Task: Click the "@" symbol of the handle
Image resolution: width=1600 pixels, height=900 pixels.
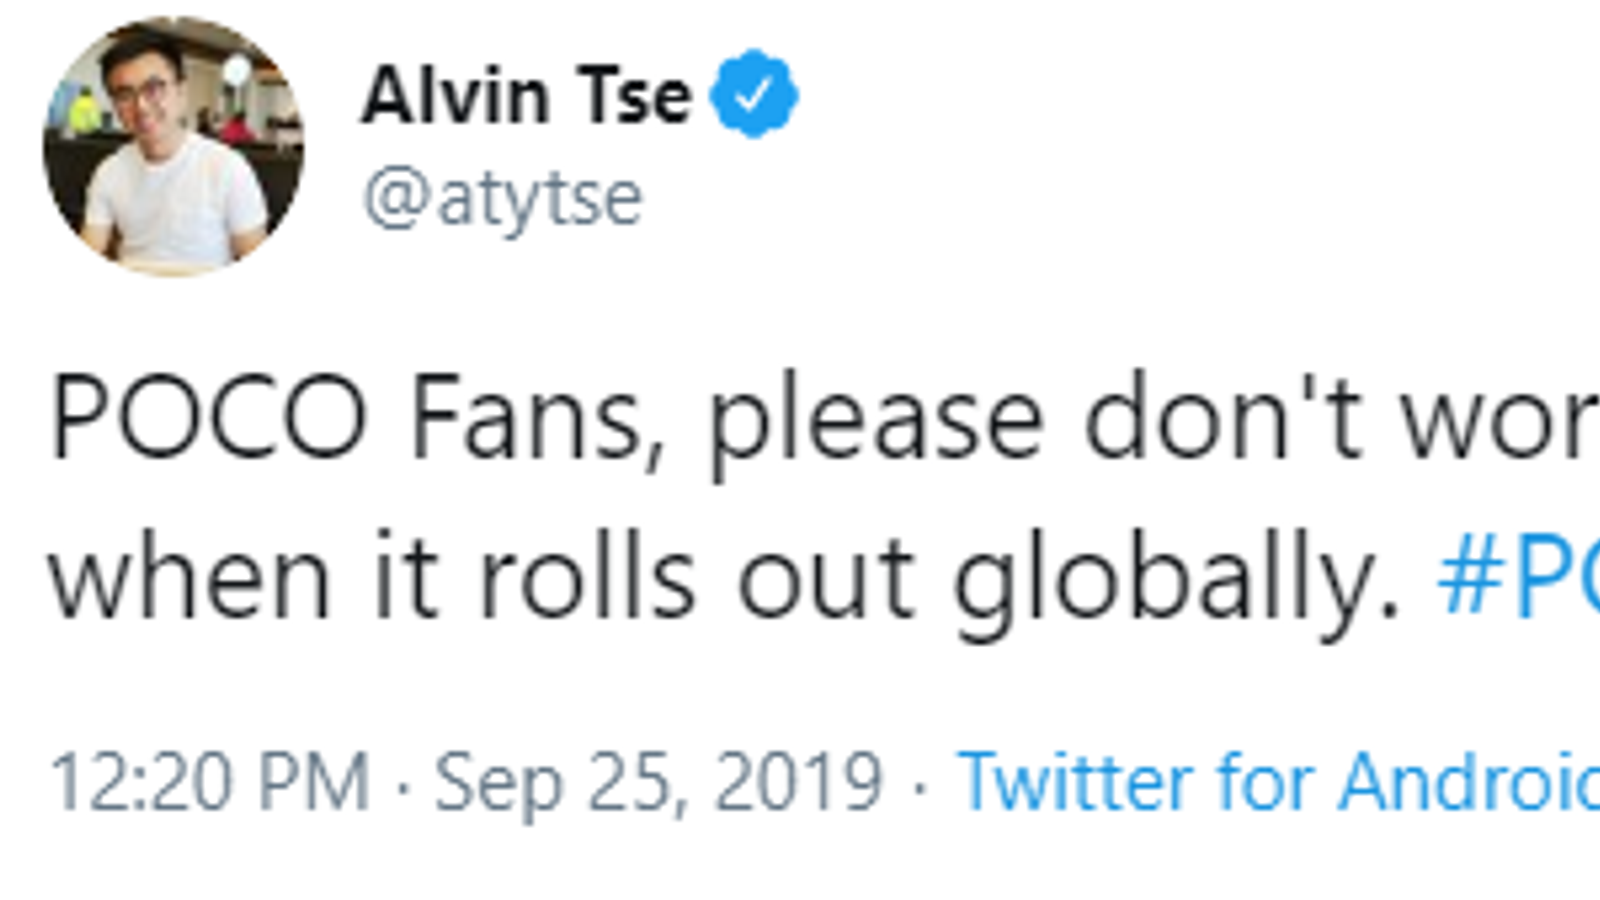Action: click(396, 198)
